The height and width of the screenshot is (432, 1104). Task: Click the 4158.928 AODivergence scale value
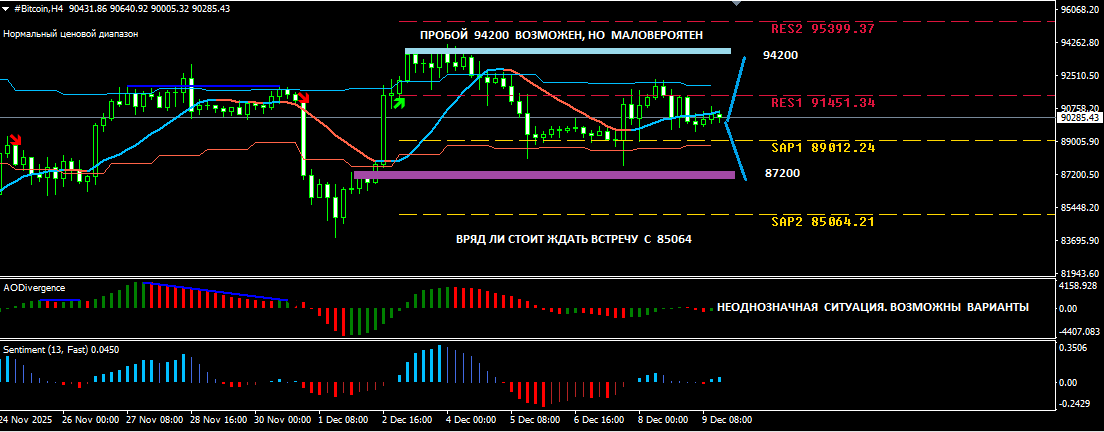pos(1078,286)
